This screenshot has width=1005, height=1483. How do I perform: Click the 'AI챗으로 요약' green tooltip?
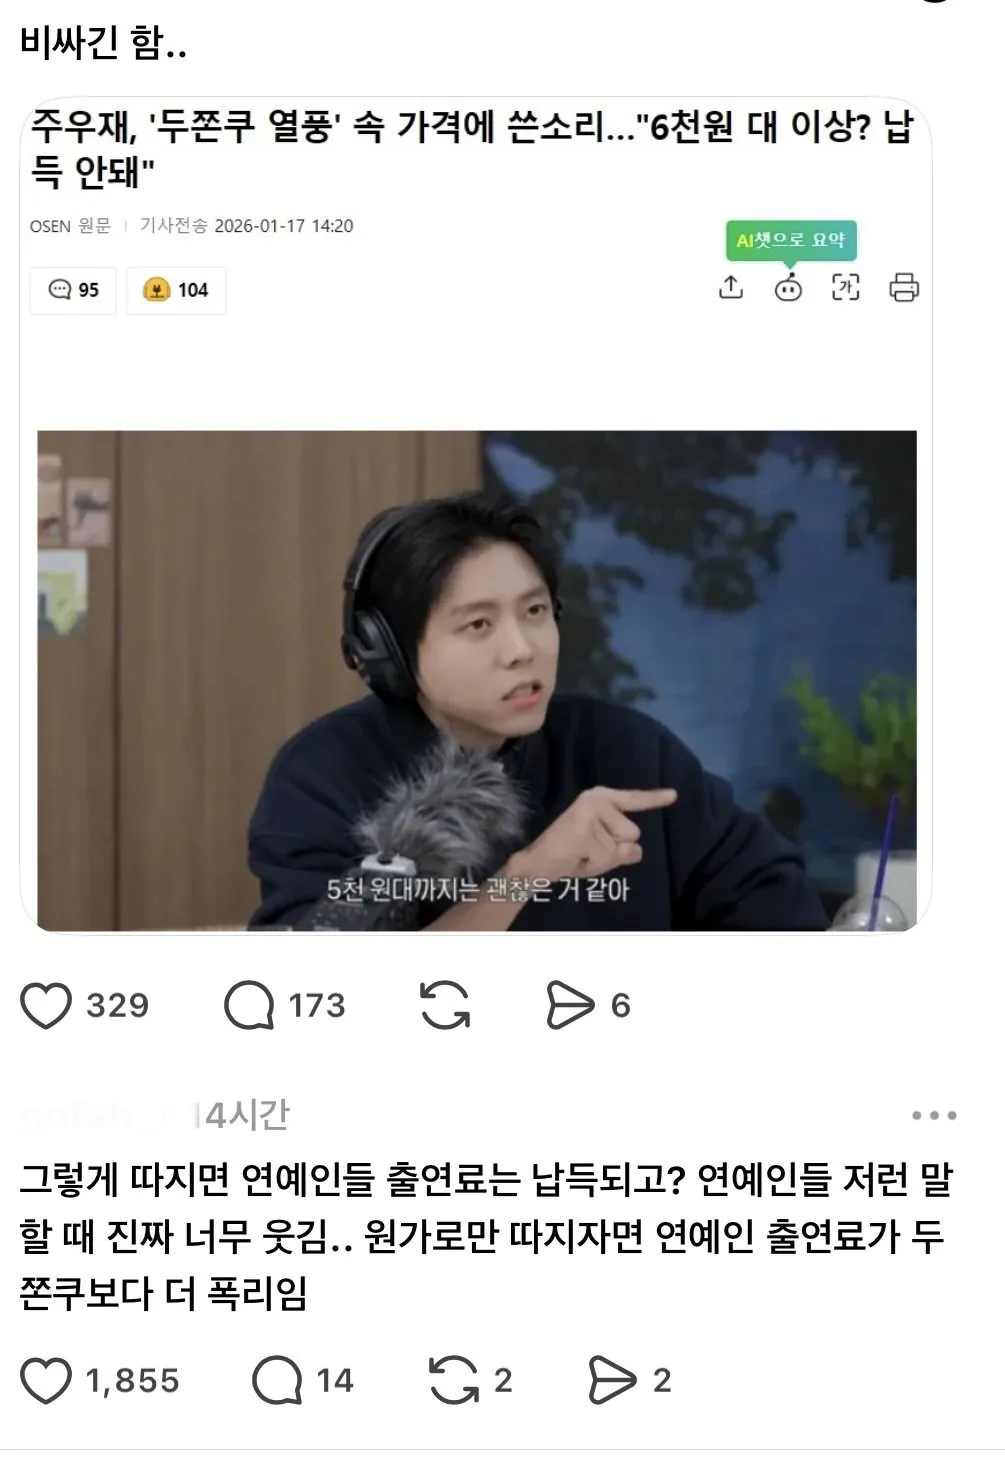tap(790, 241)
